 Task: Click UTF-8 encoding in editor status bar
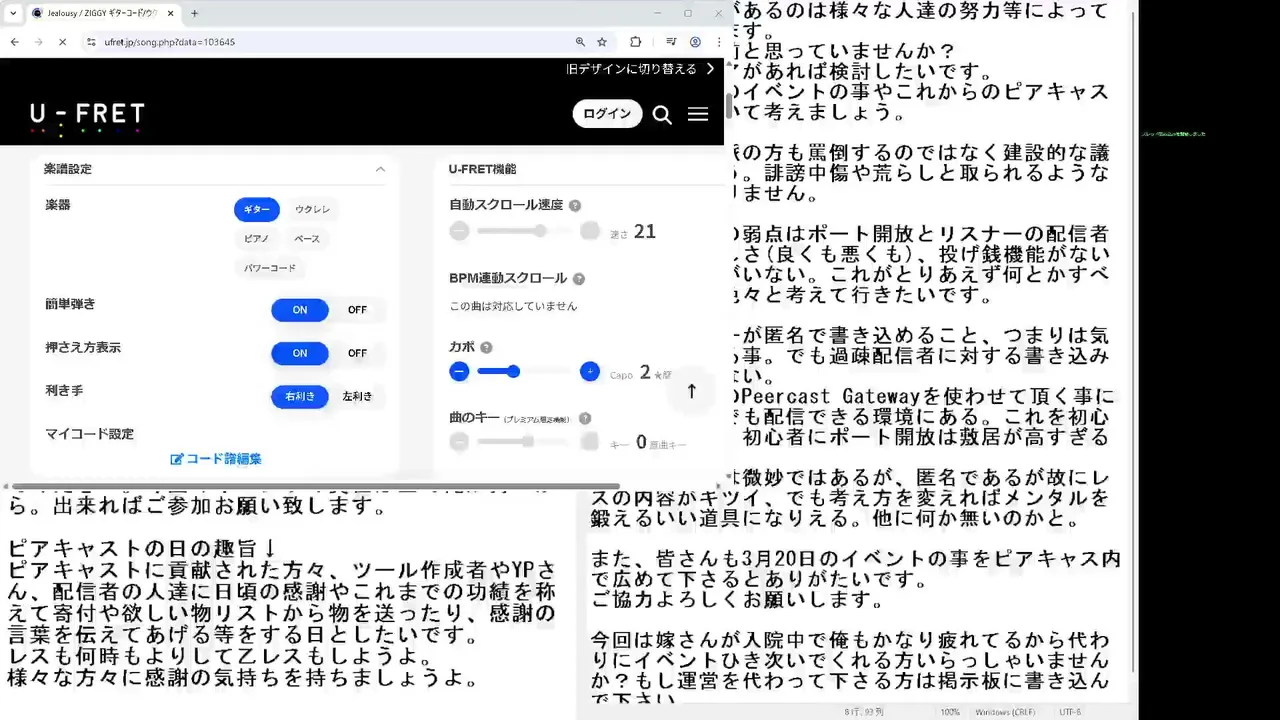click(x=1070, y=712)
